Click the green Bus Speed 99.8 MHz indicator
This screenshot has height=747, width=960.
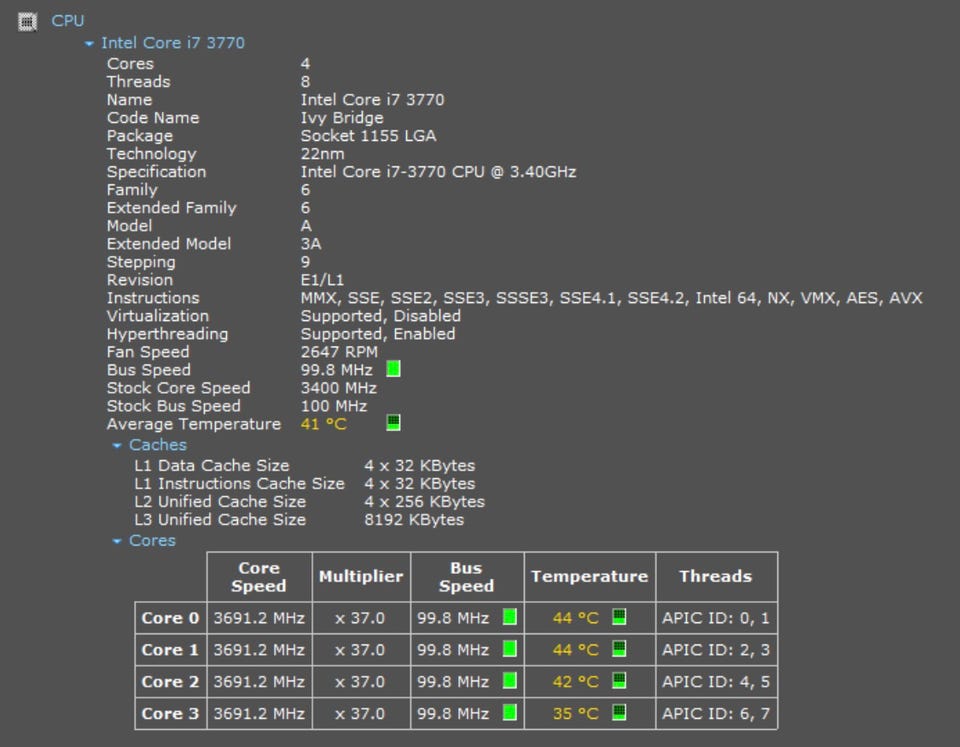tap(394, 369)
